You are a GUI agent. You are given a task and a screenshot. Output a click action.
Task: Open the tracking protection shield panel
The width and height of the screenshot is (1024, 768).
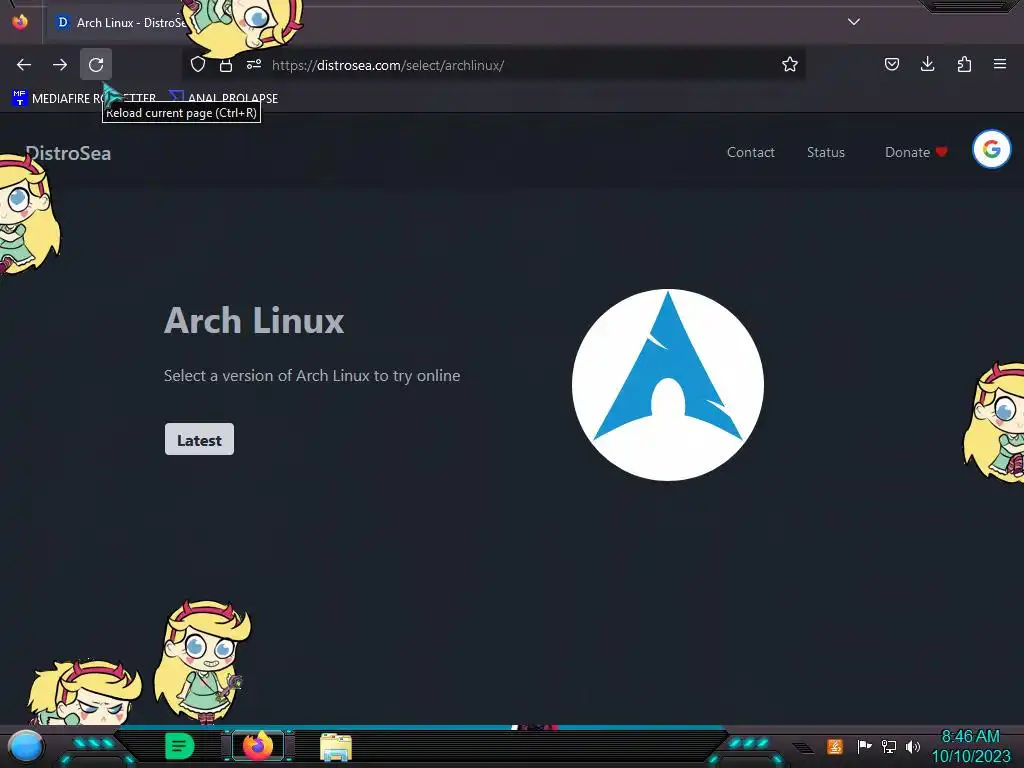[x=198, y=65]
